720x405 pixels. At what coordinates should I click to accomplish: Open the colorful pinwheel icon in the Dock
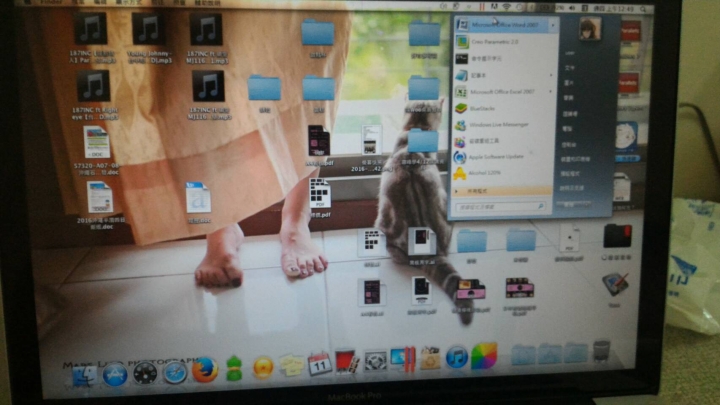coord(483,356)
